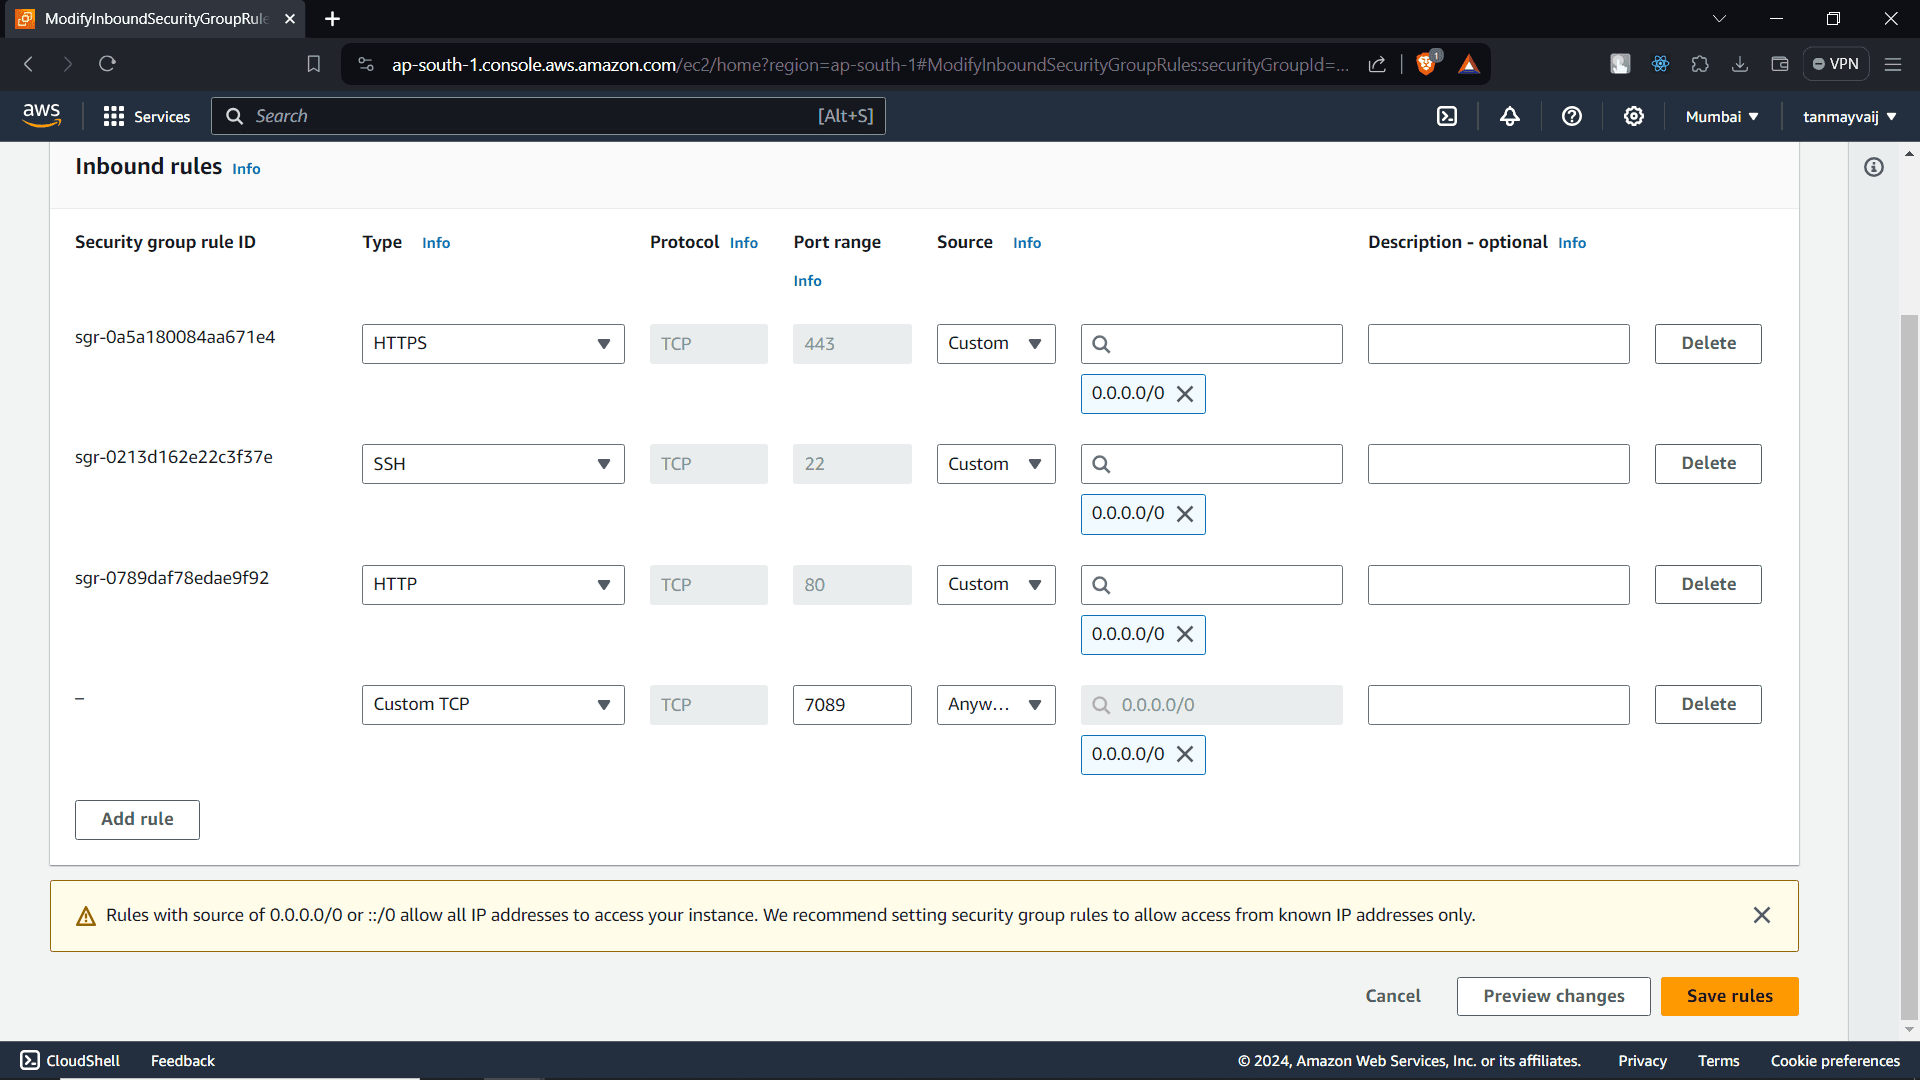Open AWS CloudShell icon in top navigation
This screenshot has width=1920, height=1080.
1447,117
